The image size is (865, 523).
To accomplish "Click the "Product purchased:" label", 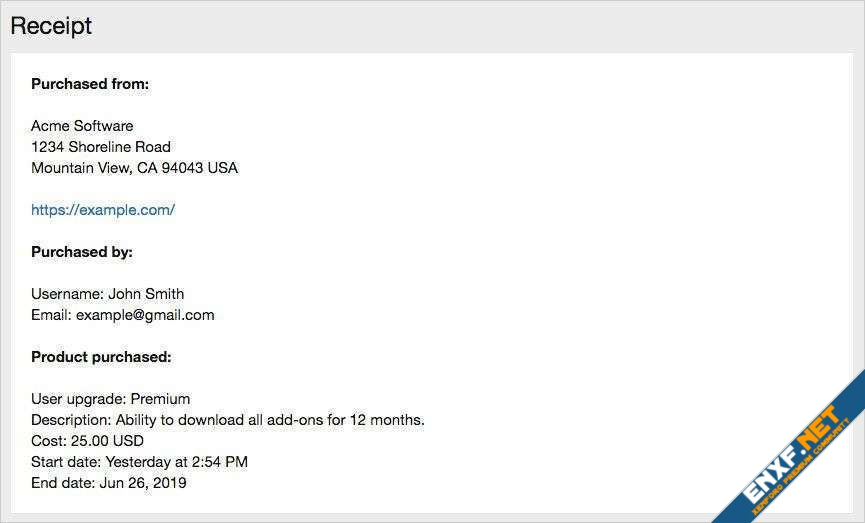I will coord(101,357).
